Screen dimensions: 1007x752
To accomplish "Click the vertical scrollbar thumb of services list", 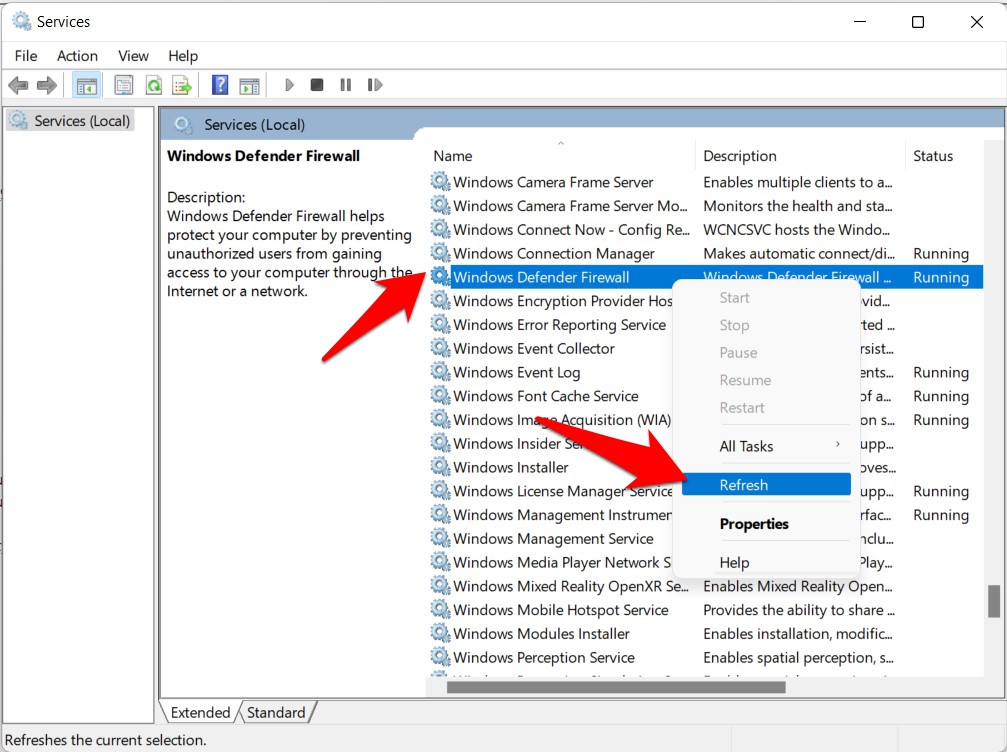I will pyautogui.click(x=993, y=601).
